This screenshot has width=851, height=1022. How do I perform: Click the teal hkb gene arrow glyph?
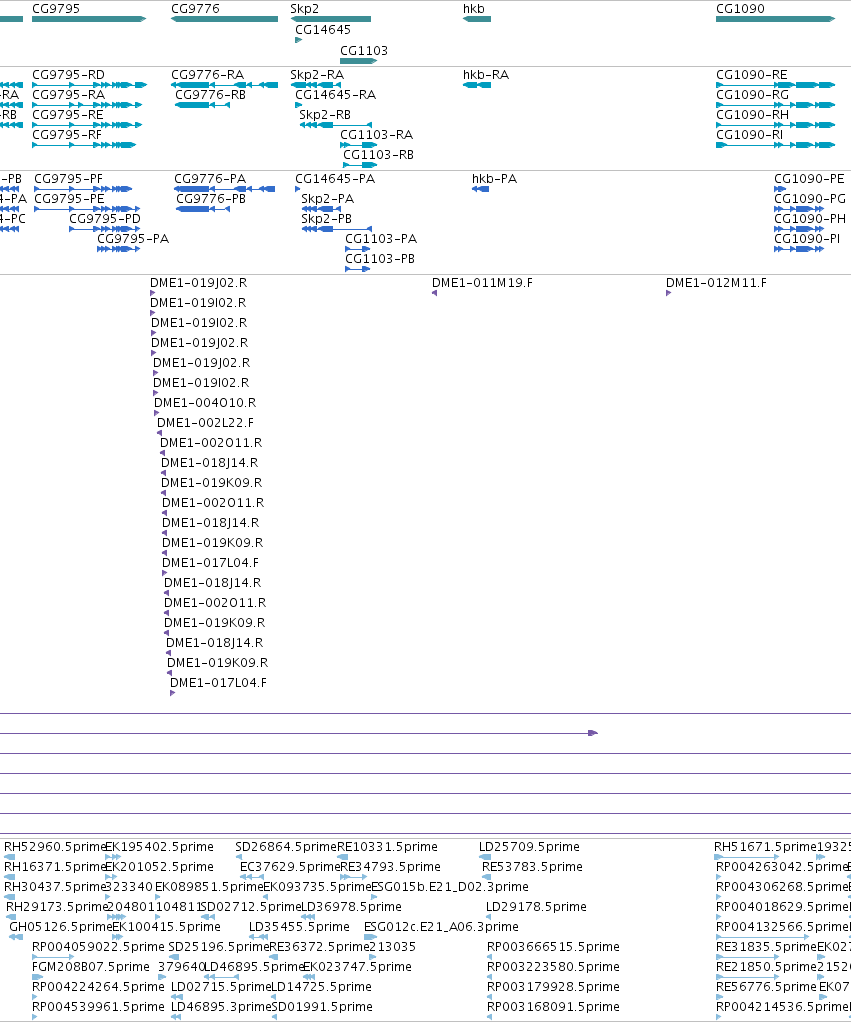[x=477, y=19]
